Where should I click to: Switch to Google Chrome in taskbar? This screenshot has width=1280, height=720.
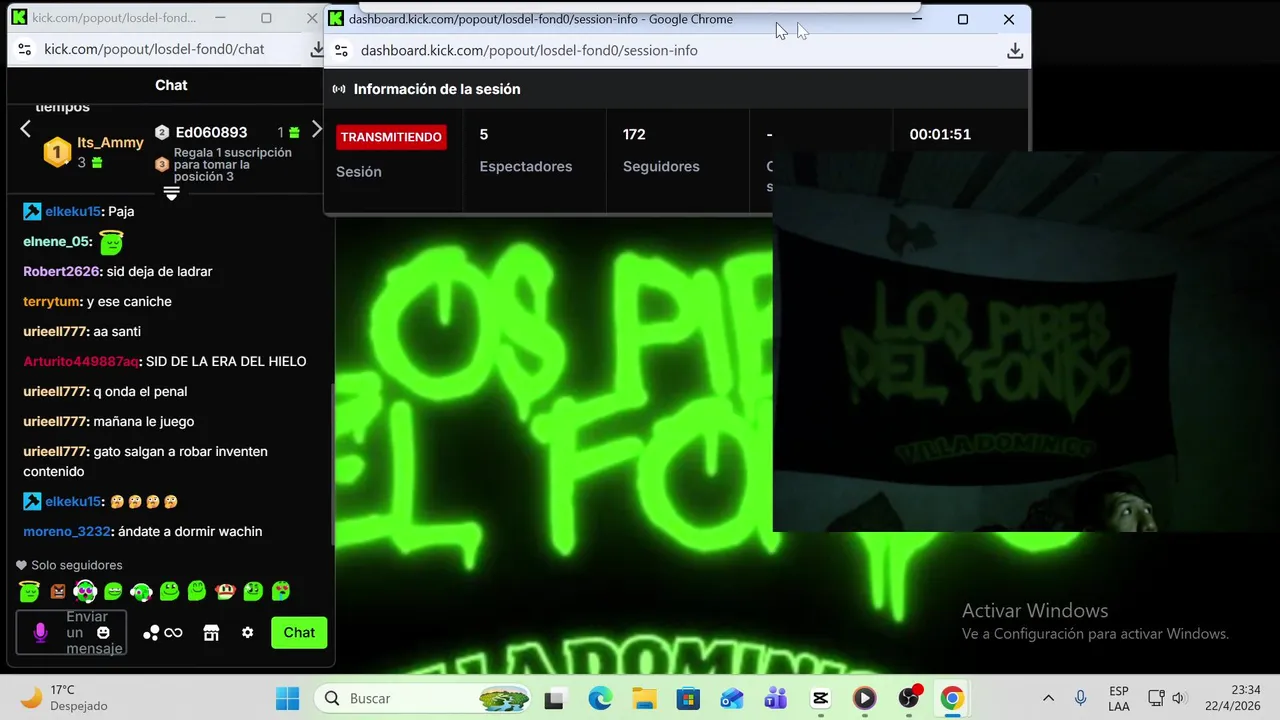click(952, 698)
